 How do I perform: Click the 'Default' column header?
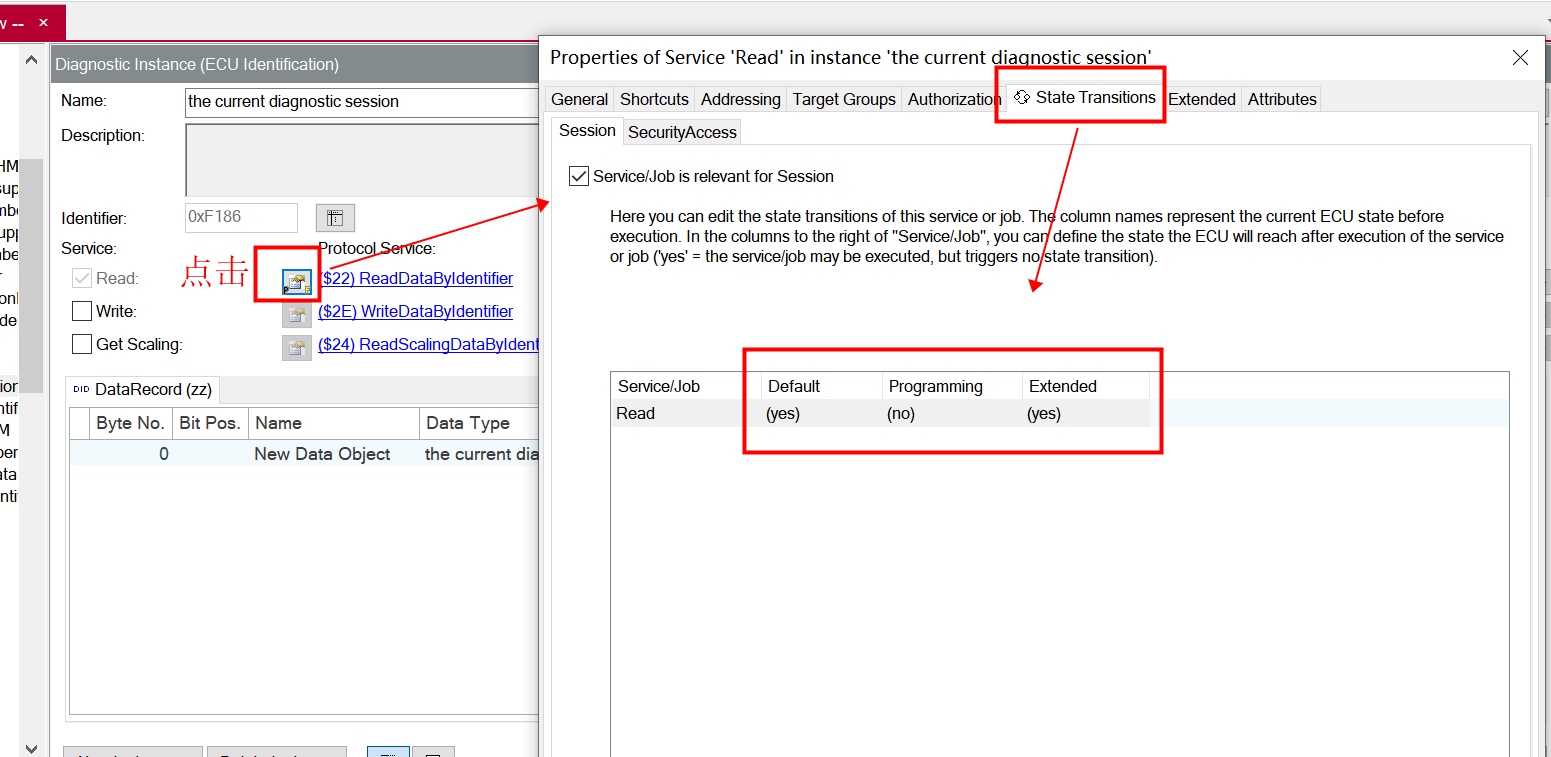pyautogui.click(x=821, y=387)
